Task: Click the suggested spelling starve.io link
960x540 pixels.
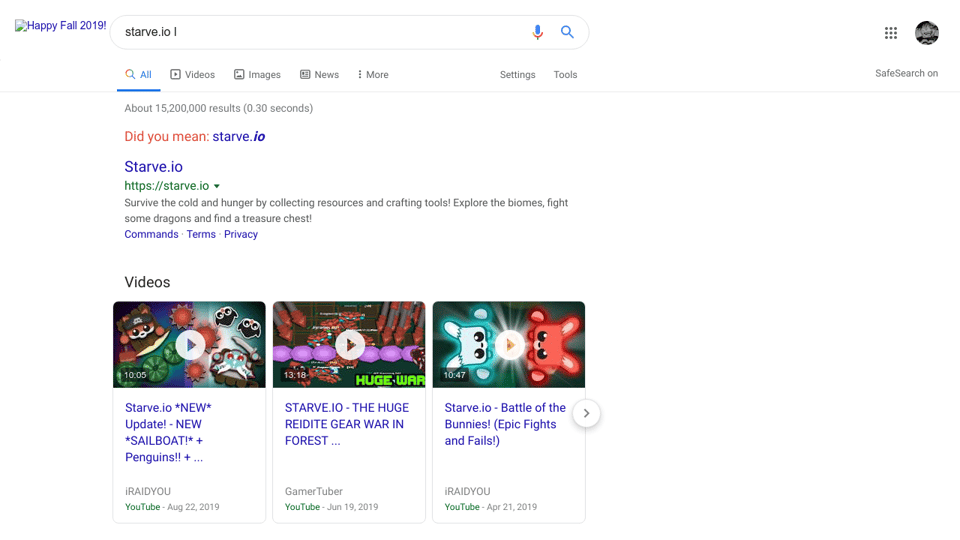Action: point(239,137)
